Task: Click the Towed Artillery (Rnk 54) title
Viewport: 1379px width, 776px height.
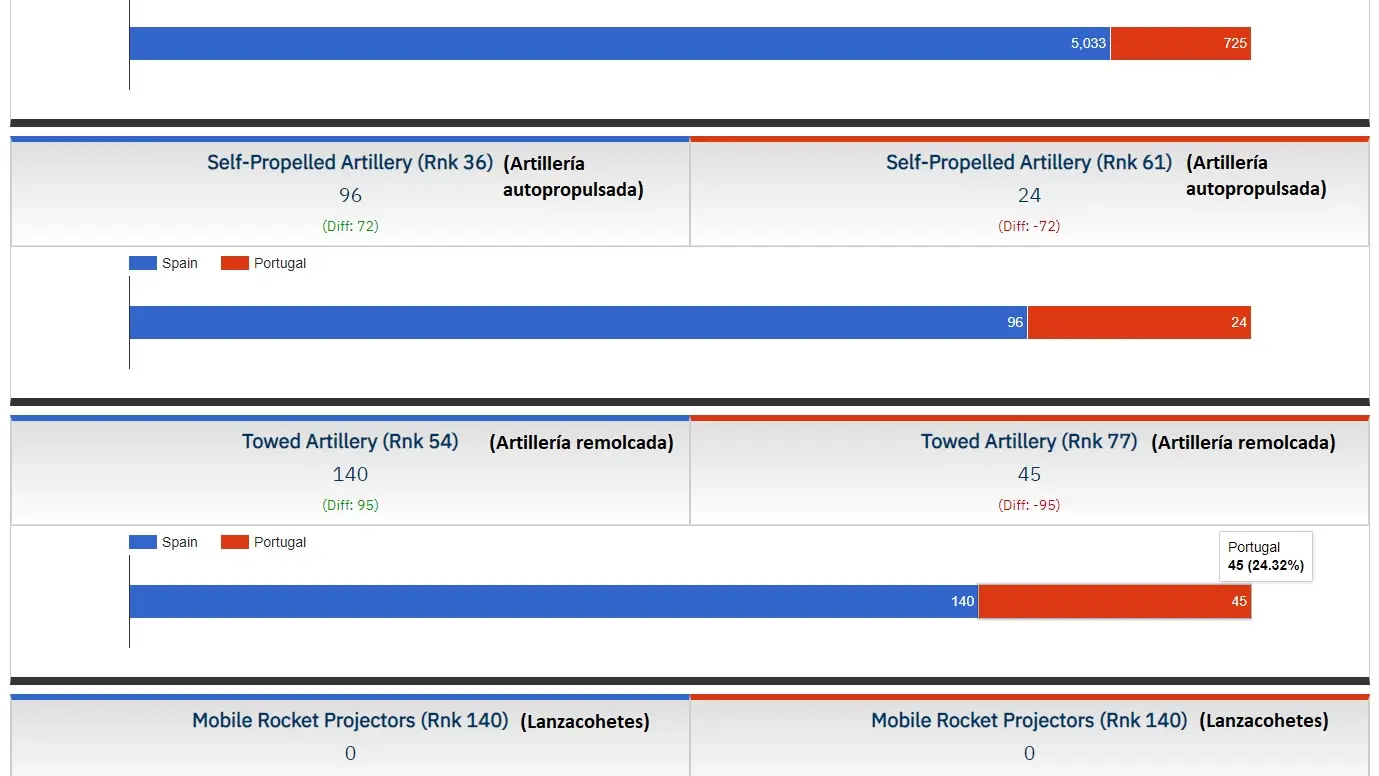Action: [350, 441]
